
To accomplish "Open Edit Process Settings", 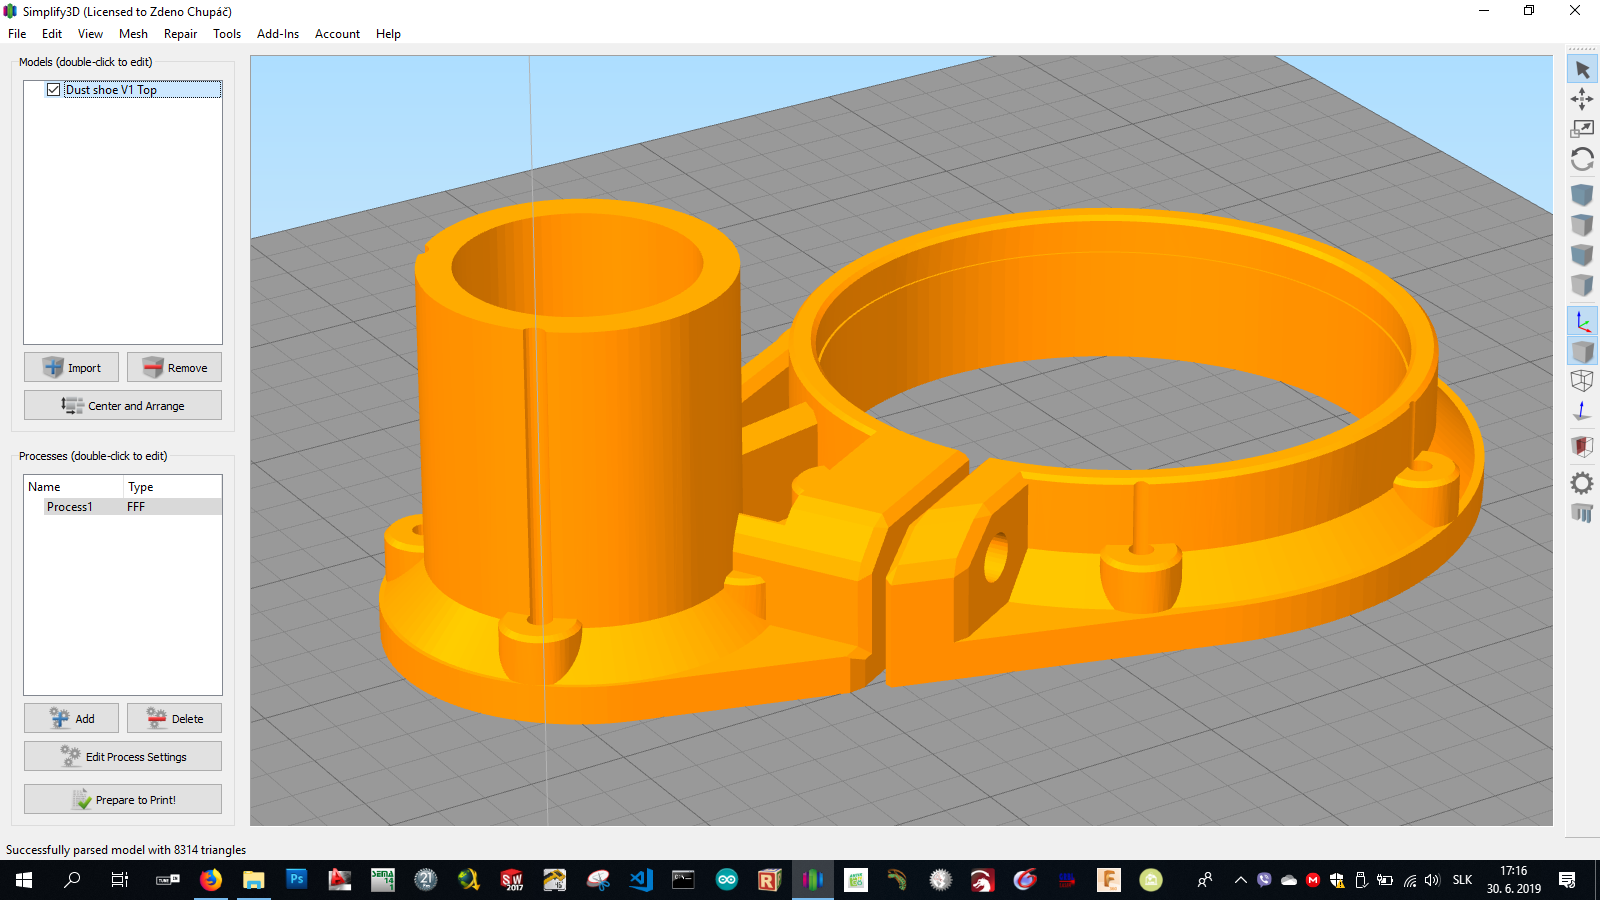I will click(x=123, y=756).
